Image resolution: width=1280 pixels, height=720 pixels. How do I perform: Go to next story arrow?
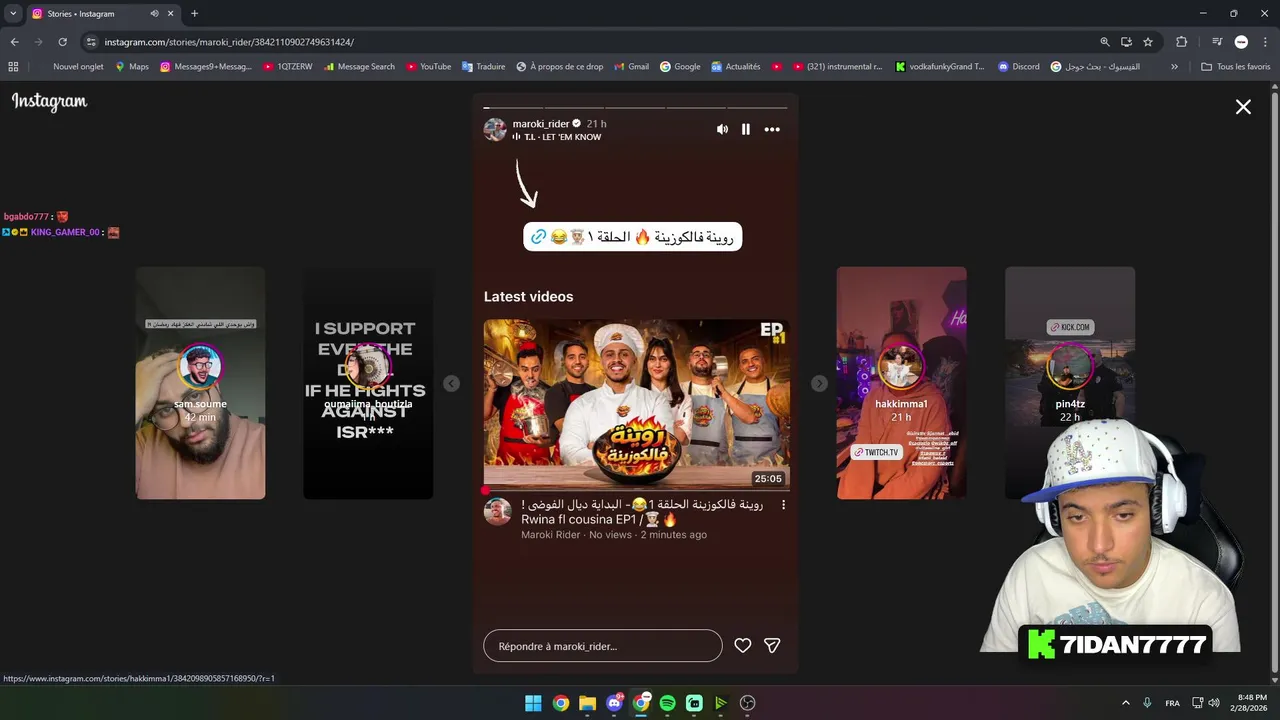pyautogui.click(x=819, y=383)
